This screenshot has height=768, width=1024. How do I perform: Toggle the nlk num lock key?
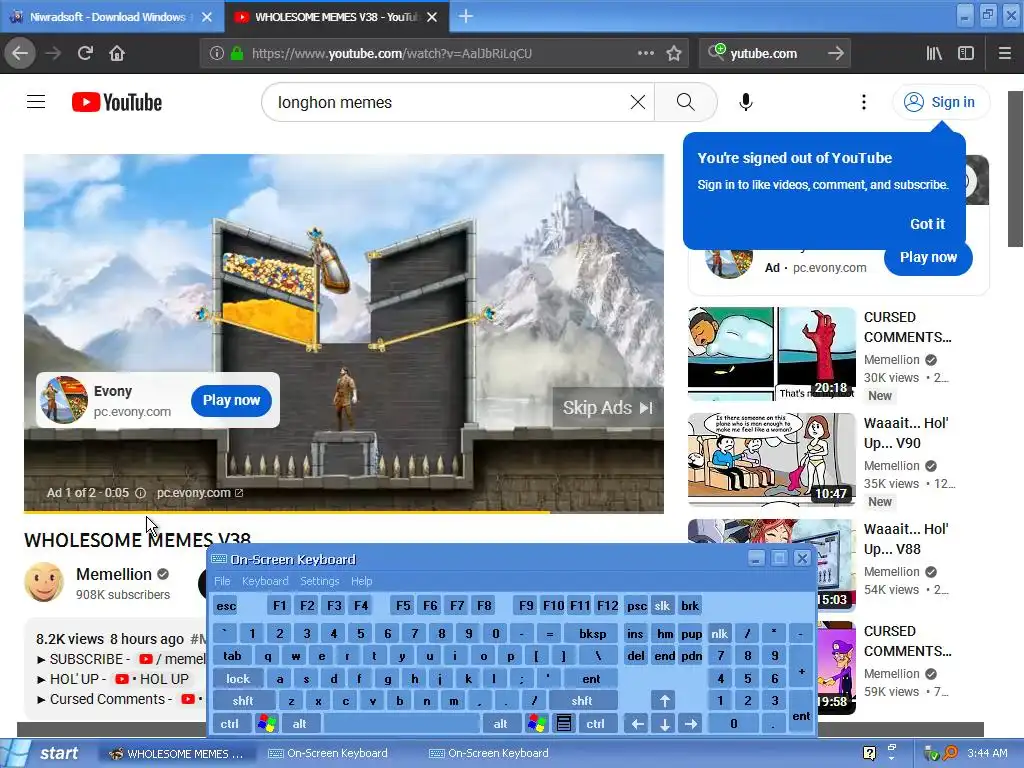[720, 633]
